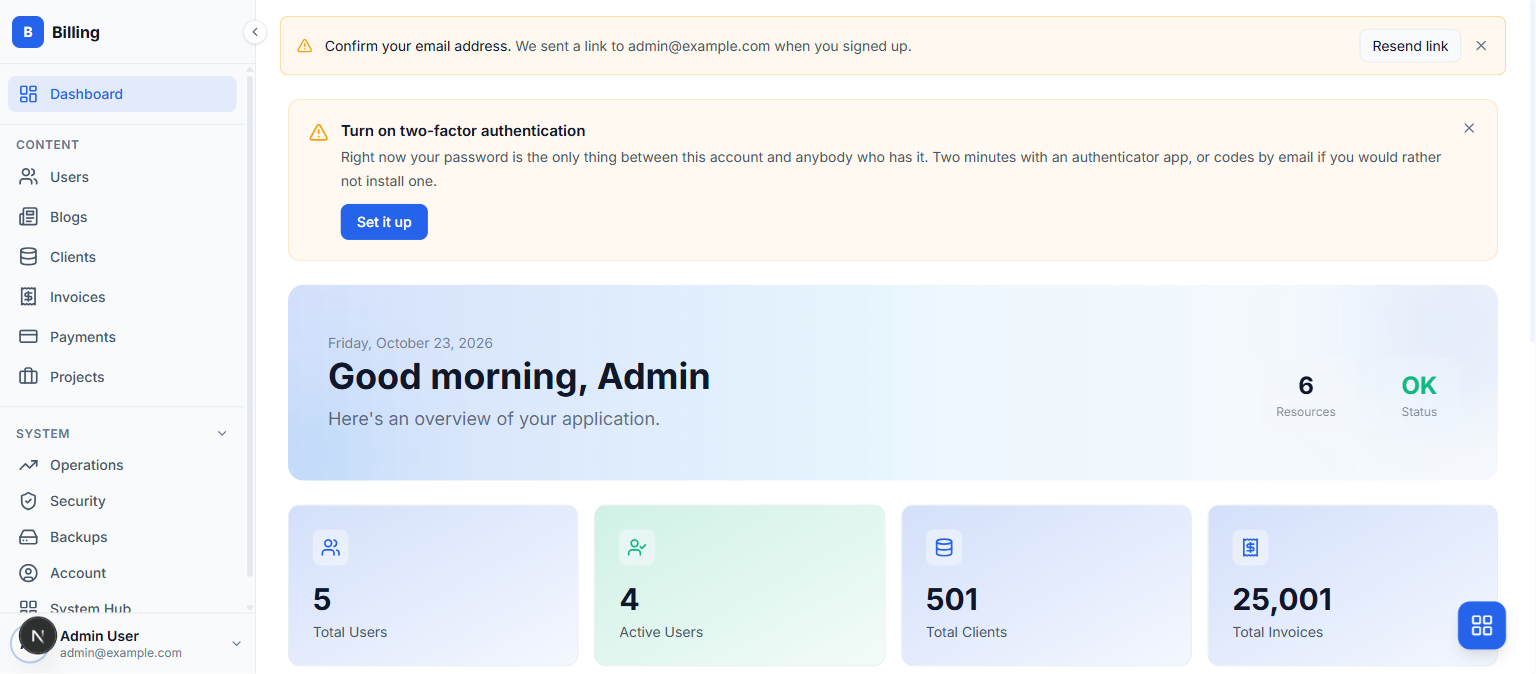
Task: Open the Total Users card showing 5
Action: click(433, 585)
